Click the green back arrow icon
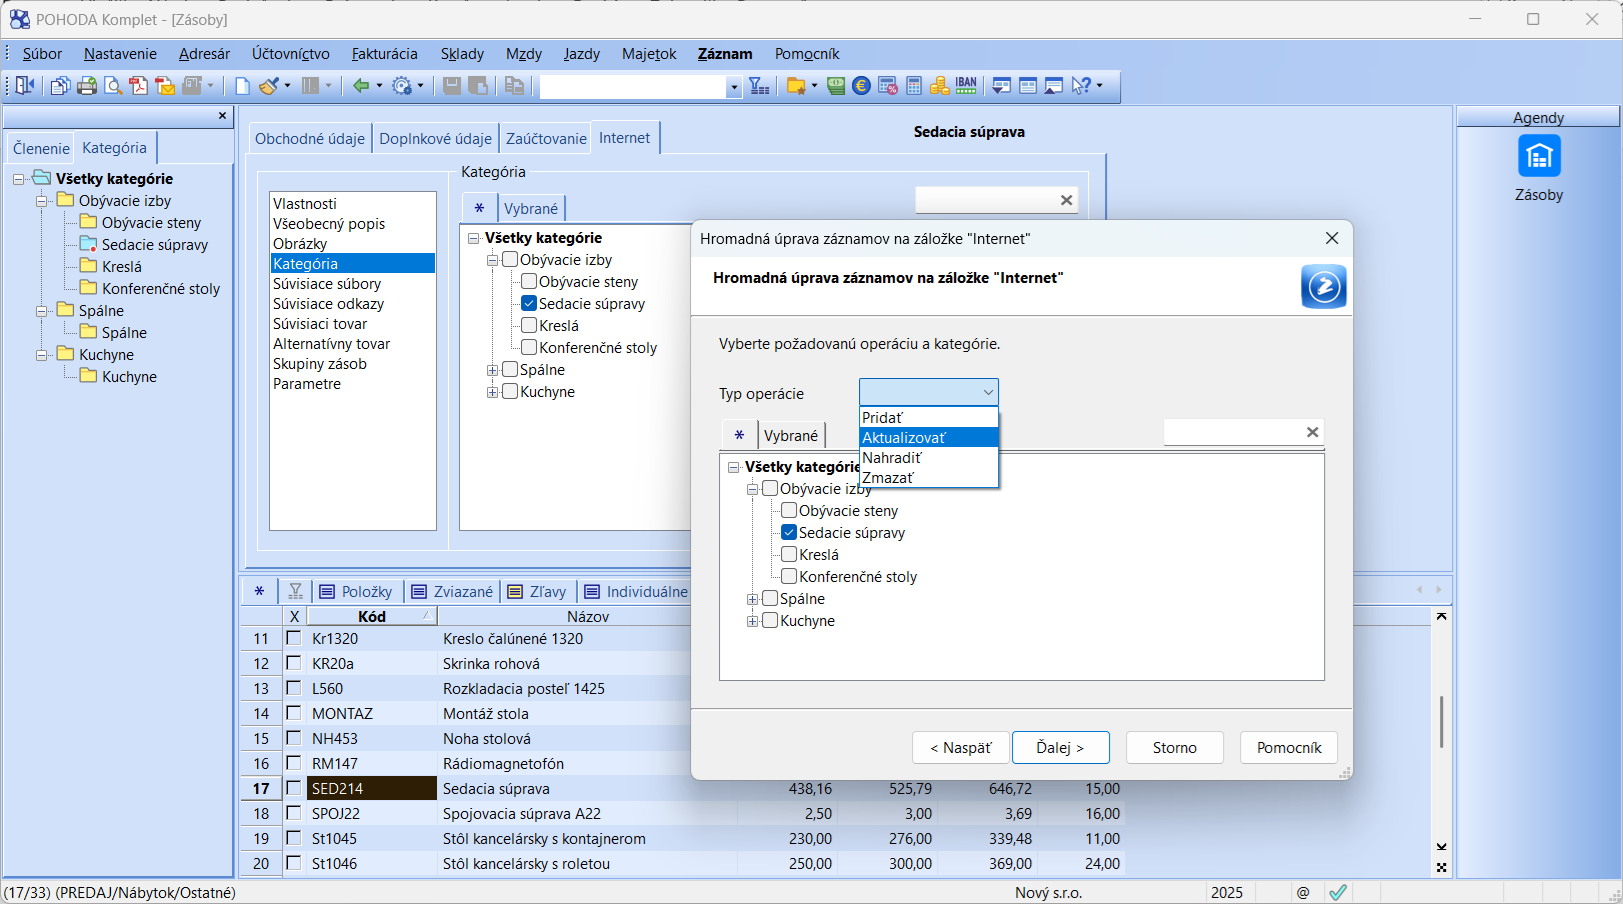The width and height of the screenshot is (1623, 904). coord(361,86)
